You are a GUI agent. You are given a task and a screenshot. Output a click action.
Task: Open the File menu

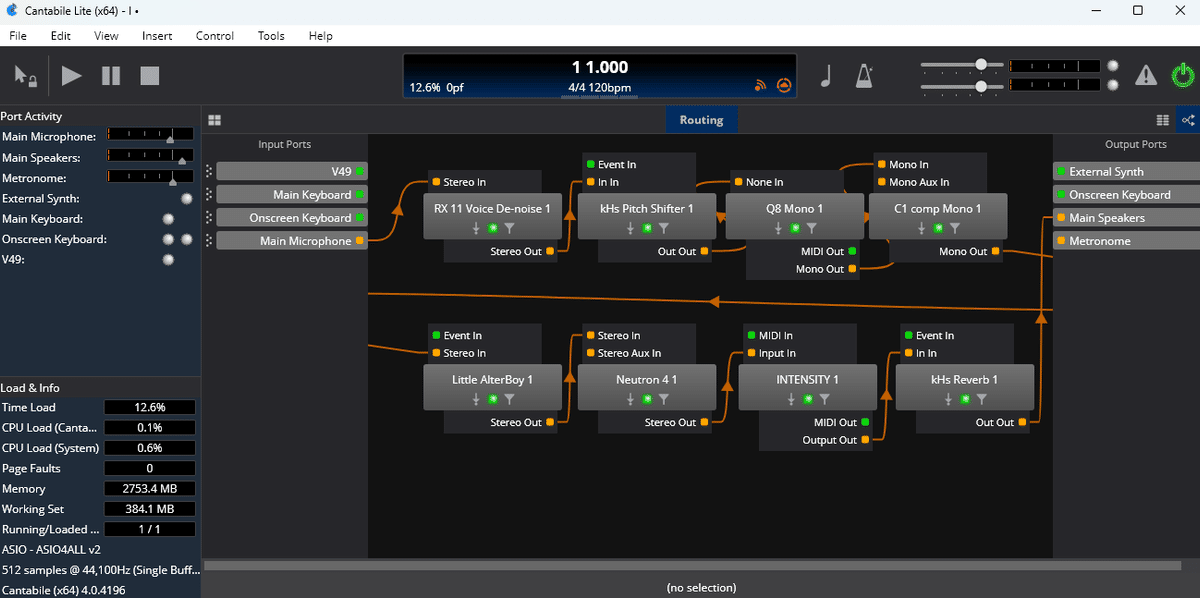pos(18,36)
